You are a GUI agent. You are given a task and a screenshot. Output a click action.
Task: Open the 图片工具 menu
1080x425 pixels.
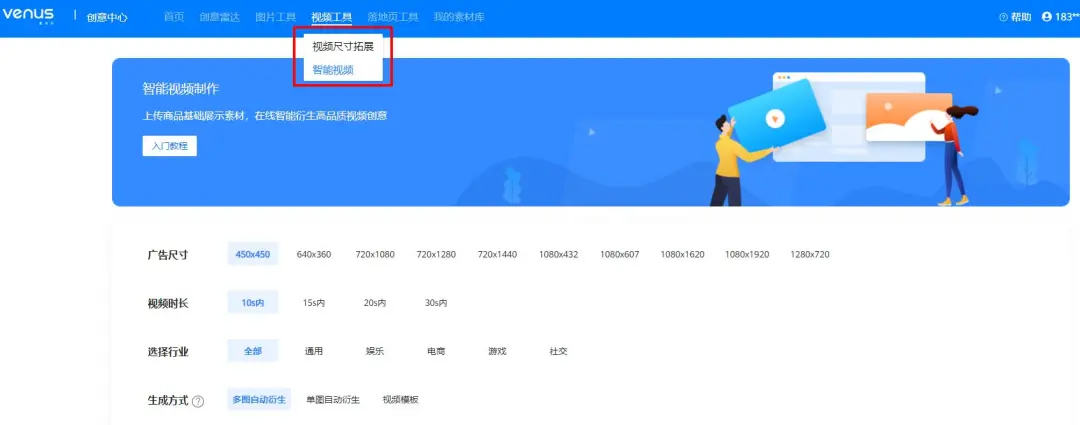point(276,17)
